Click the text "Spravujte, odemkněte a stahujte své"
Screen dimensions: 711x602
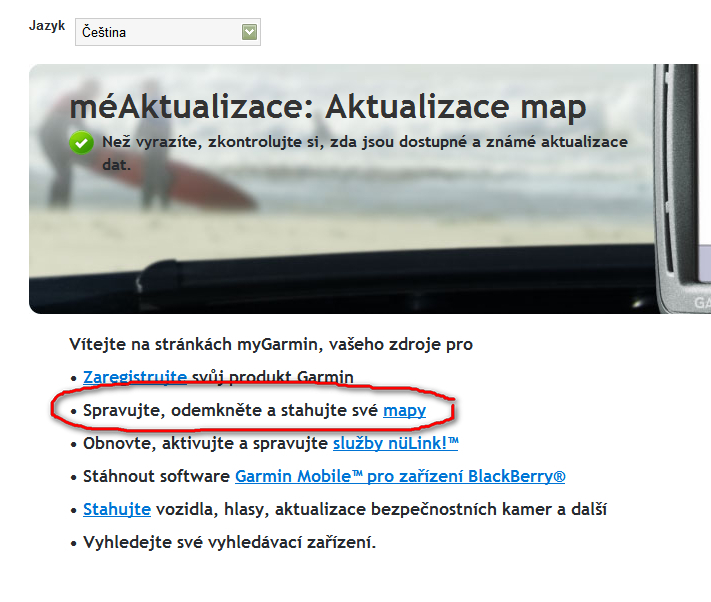(x=231, y=410)
